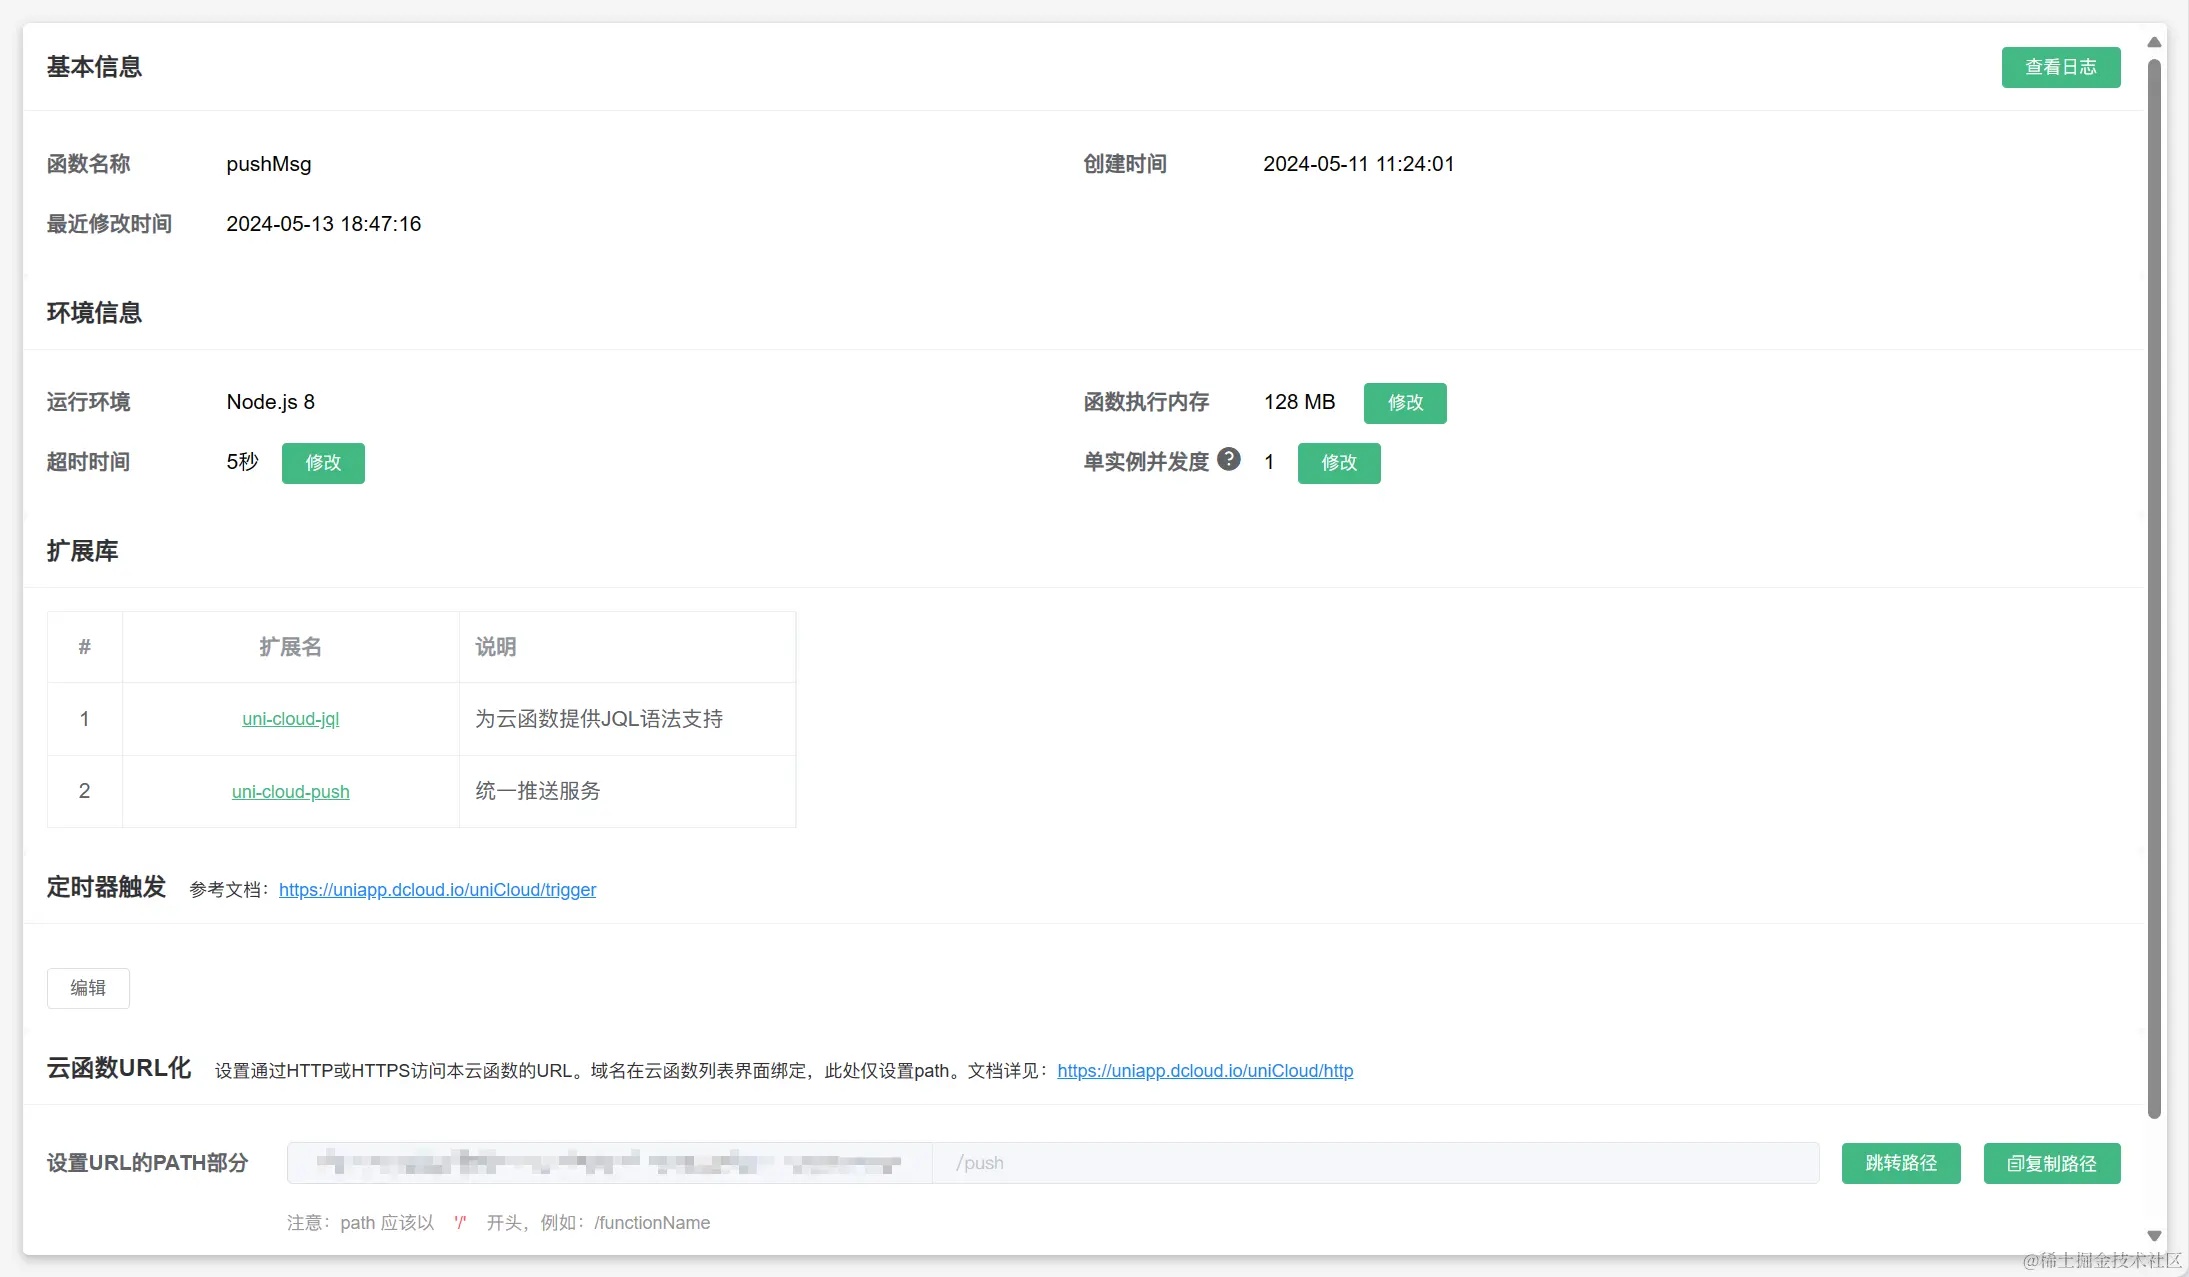
Task: Click the help icon beside 单实例并发度
Action: click(x=1229, y=459)
